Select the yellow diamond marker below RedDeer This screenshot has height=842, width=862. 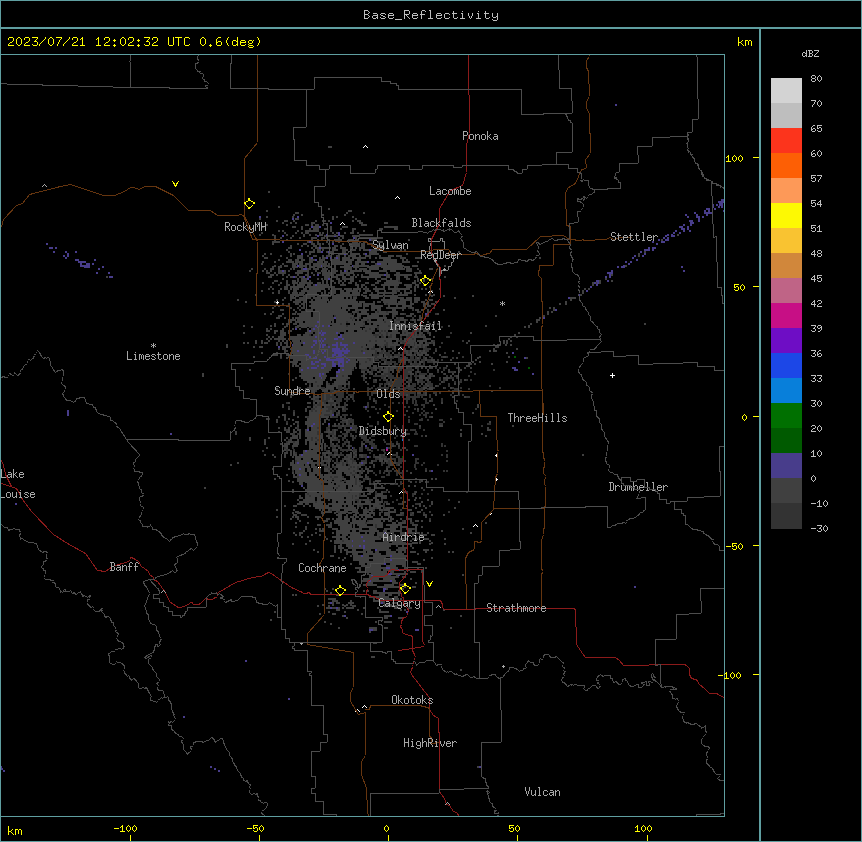click(x=426, y=281)
